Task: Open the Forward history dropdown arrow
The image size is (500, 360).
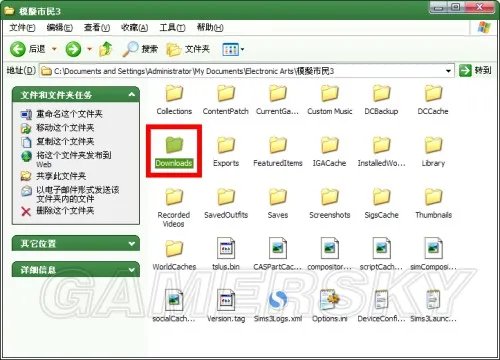Action: tap(89, 49)
